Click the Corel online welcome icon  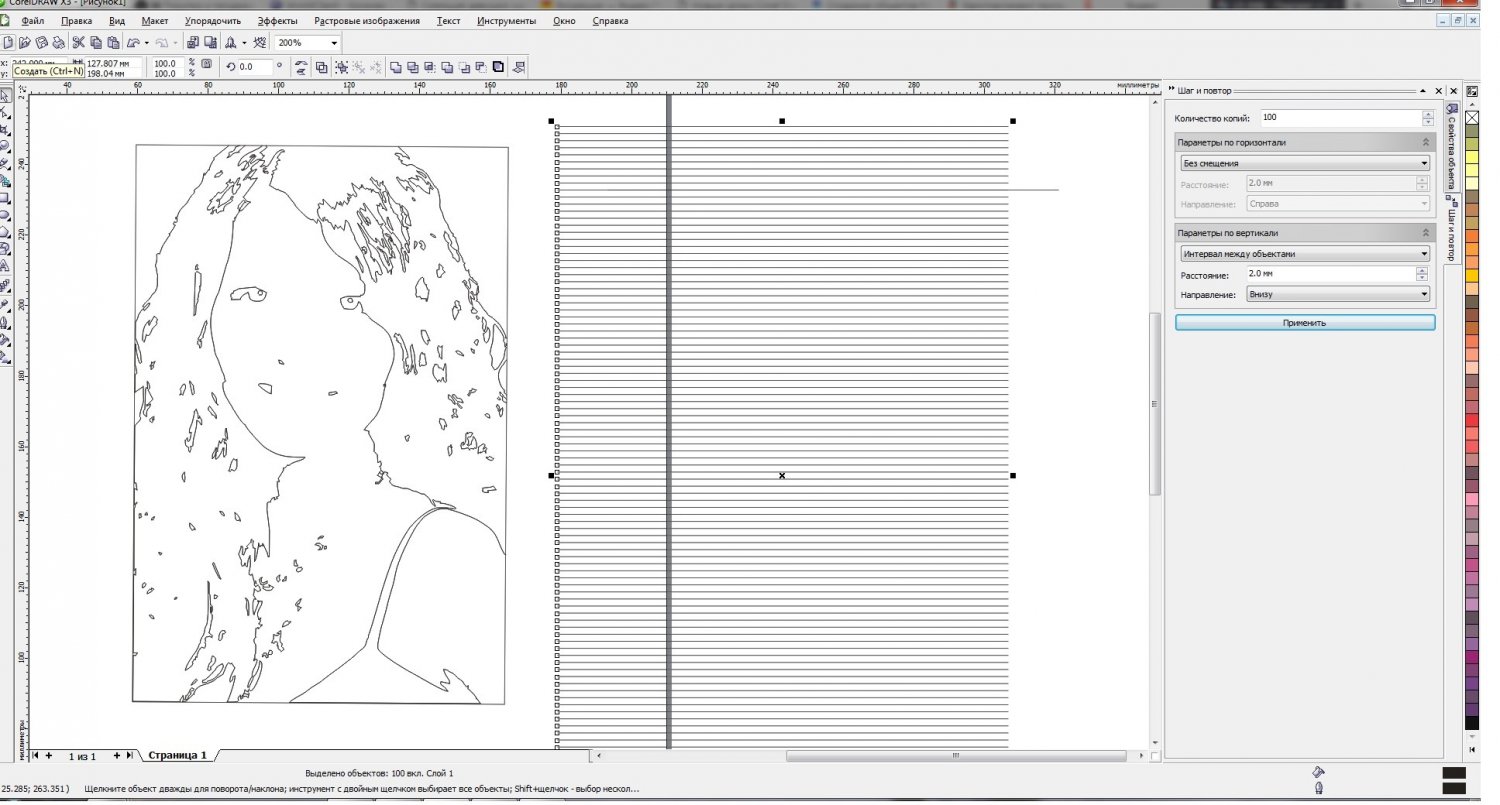pos(260,43)
